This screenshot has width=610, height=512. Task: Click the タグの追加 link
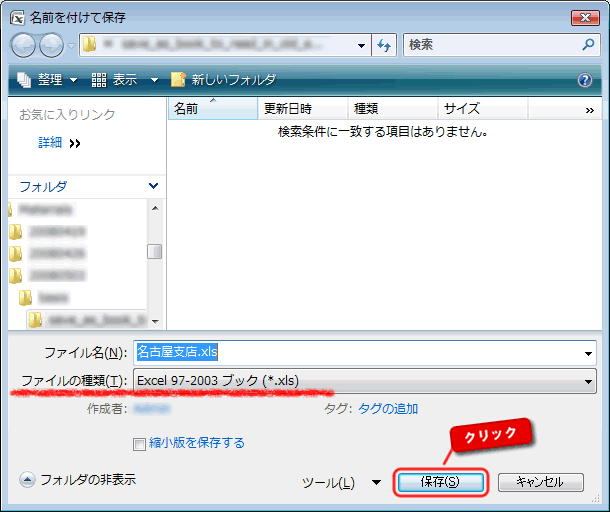tap(388, 409)
